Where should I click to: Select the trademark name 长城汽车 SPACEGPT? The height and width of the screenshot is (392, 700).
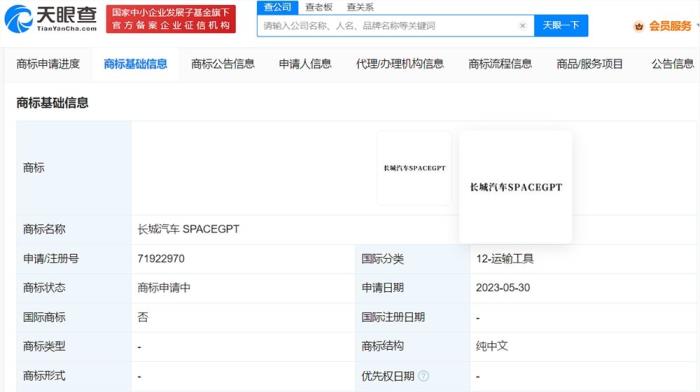pos(188,229)
